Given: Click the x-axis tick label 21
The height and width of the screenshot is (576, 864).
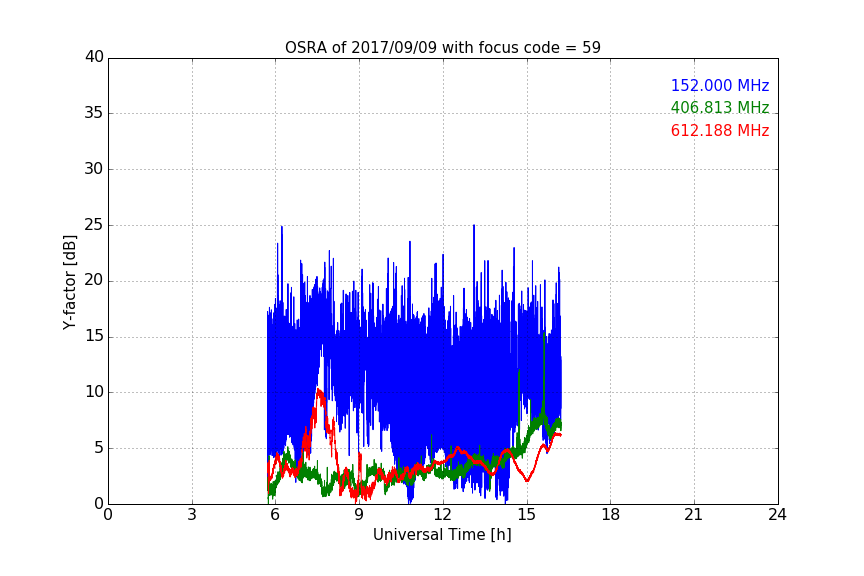Looking at the screenshot, I should [x=694, y=515].
